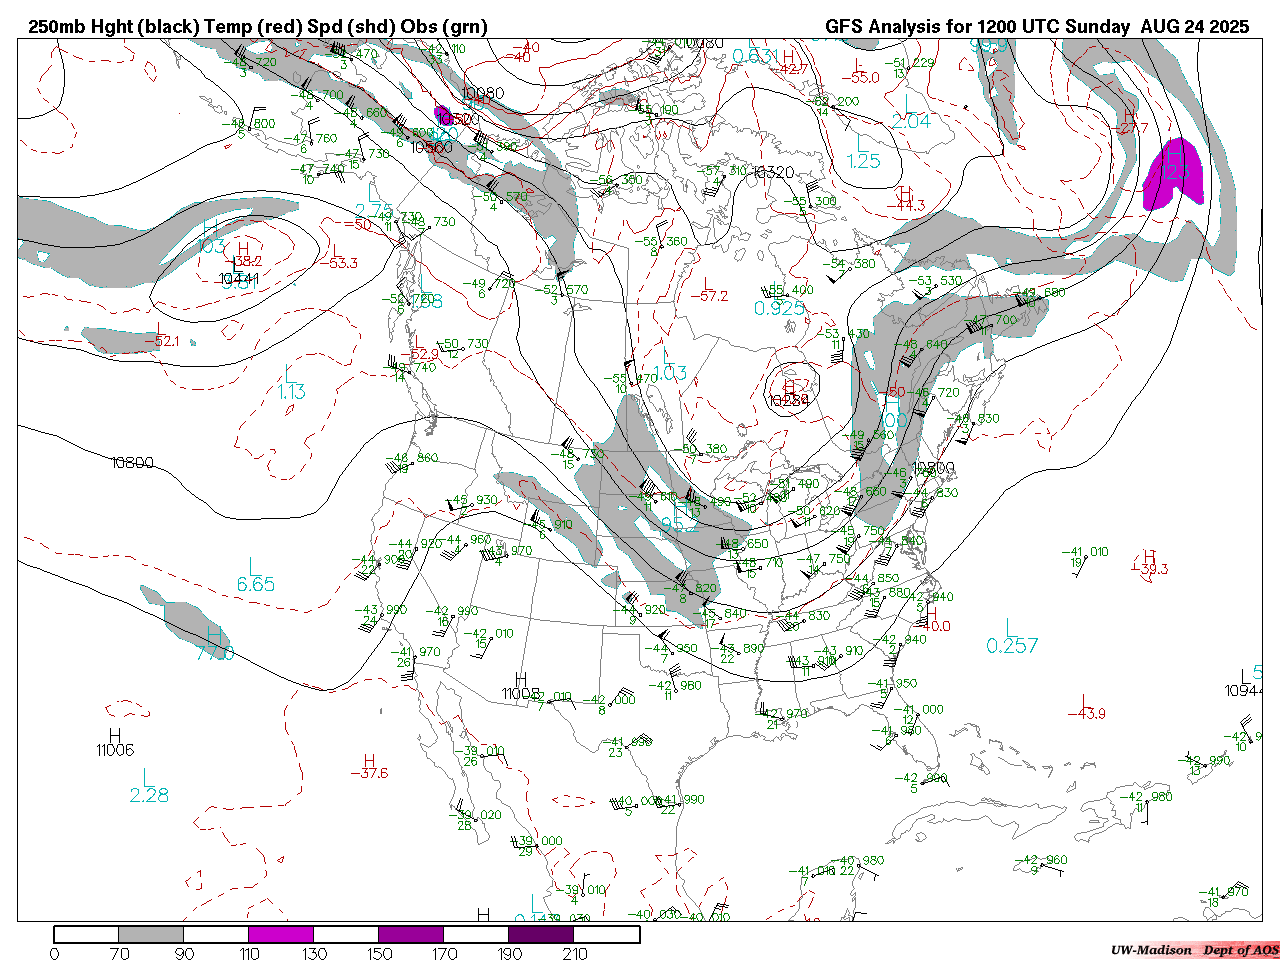
Task: Click the red L marker above -43.9
Action: click(x=1084, y=701)
